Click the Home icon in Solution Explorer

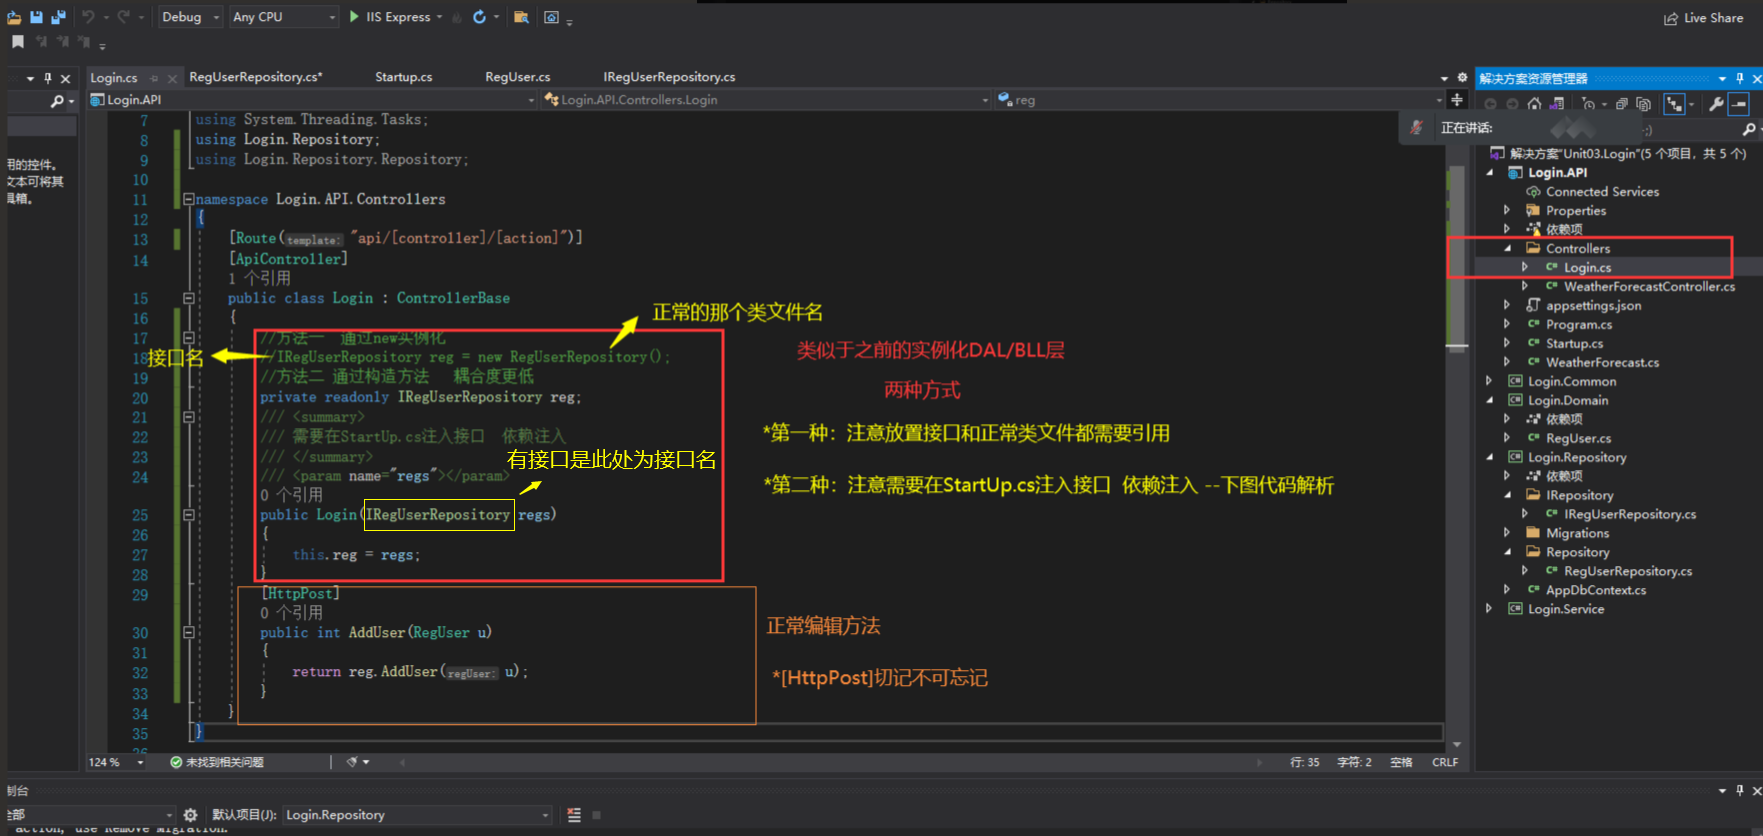(x=1534, y=104)
